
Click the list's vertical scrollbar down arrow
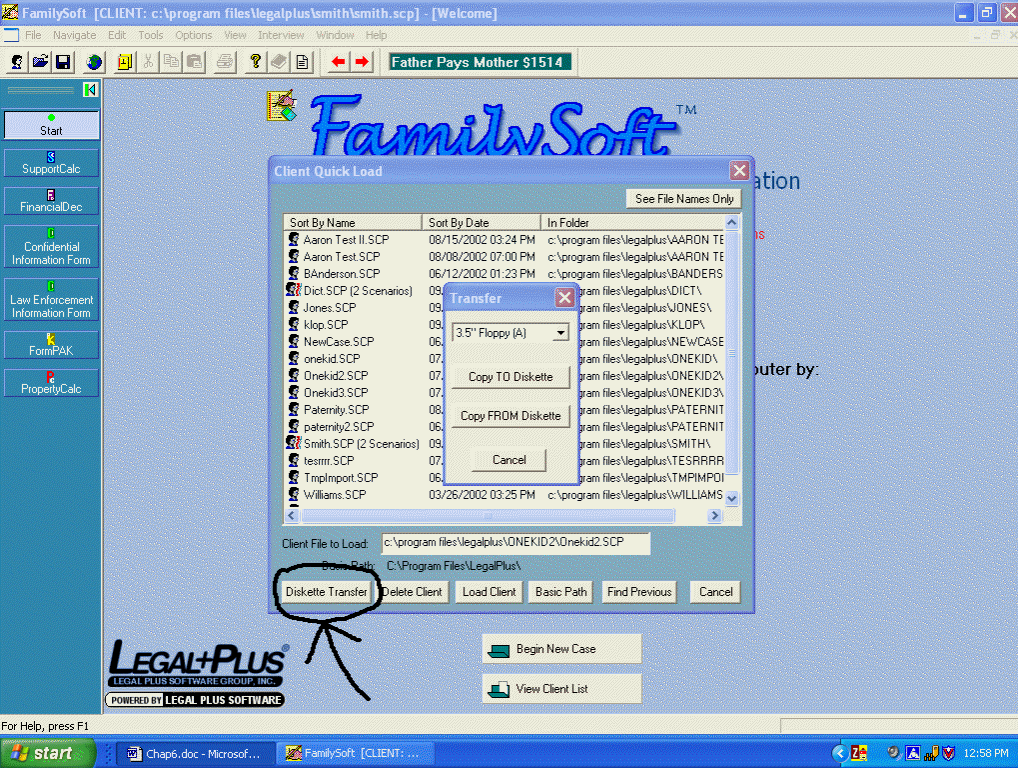pos(731,498)
